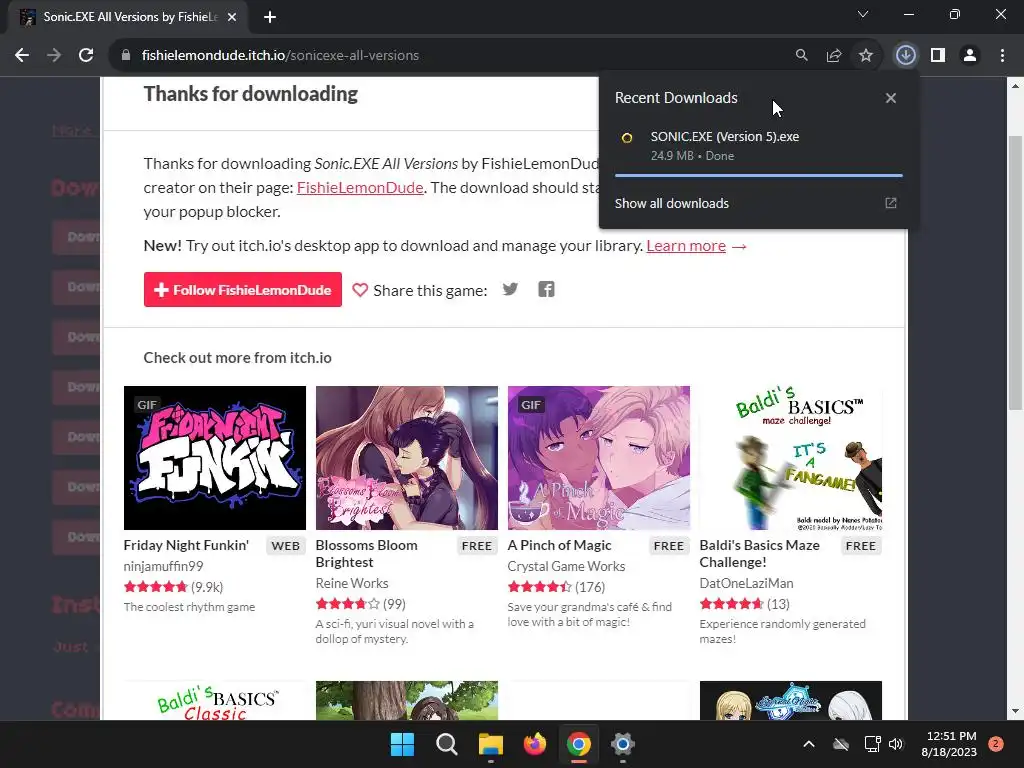The height and width of the screenshot is (768, 1024).
Task: Follow the Learn more link
Action: [686, 246]
